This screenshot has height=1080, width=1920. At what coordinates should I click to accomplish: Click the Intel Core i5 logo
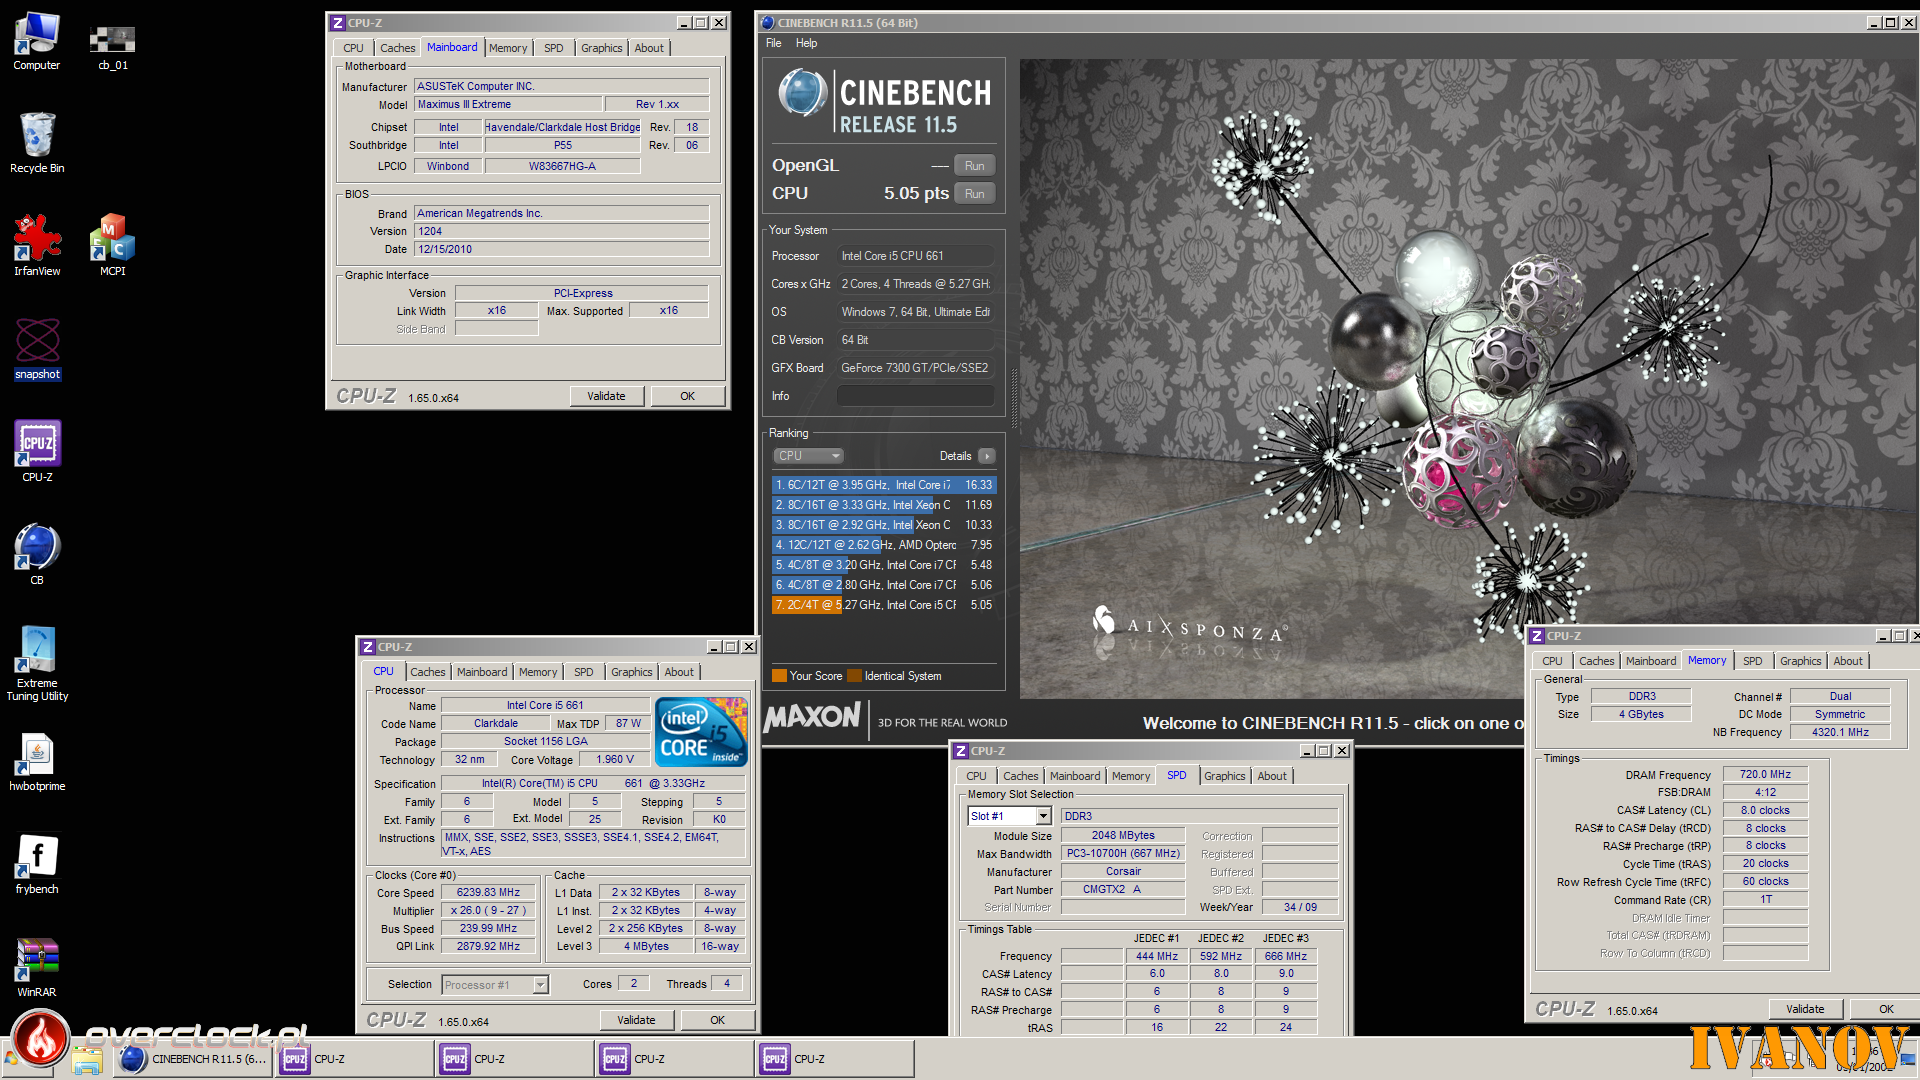(701, 732)
